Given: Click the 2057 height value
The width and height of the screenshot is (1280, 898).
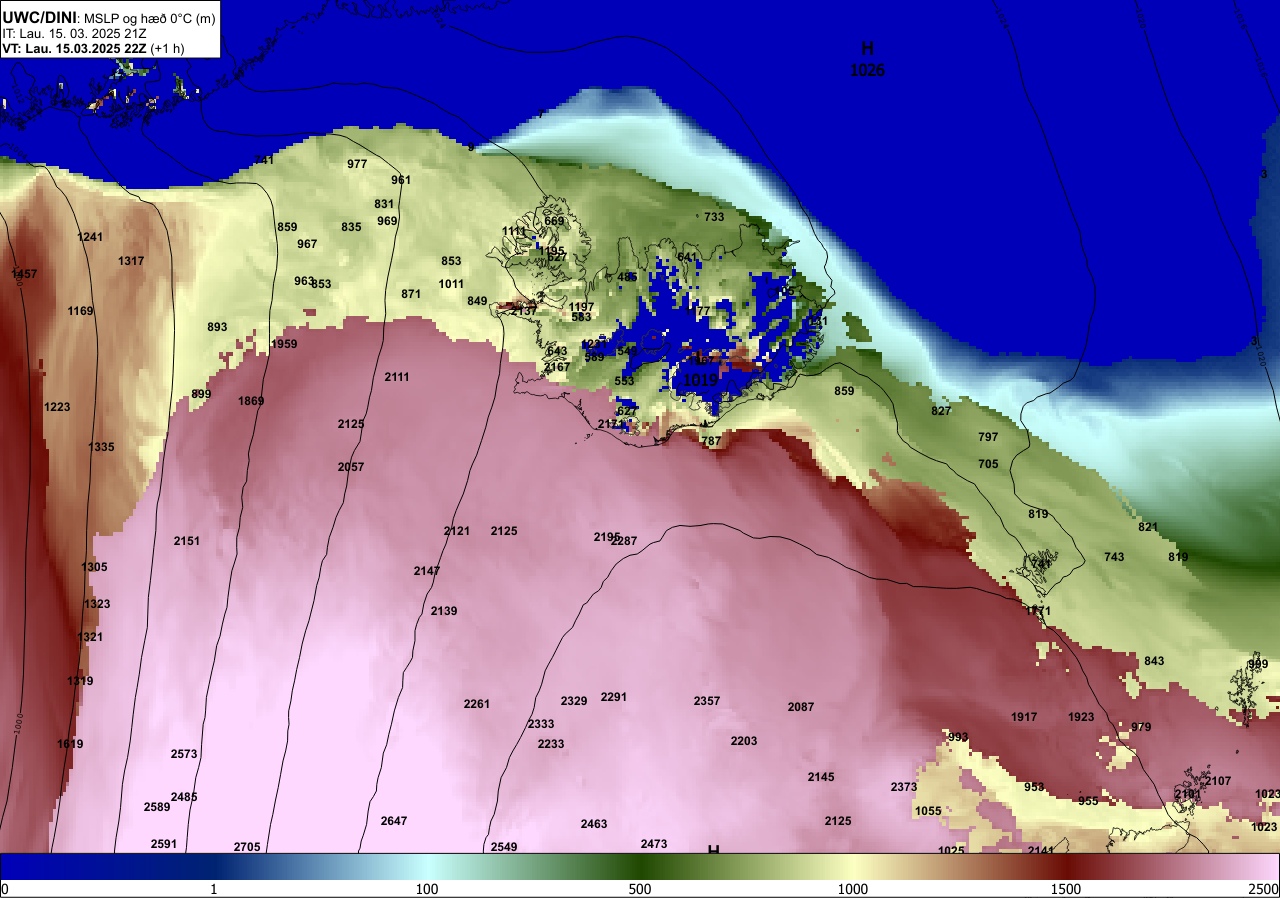Looking at the screenshot, I should pos(351,467).
